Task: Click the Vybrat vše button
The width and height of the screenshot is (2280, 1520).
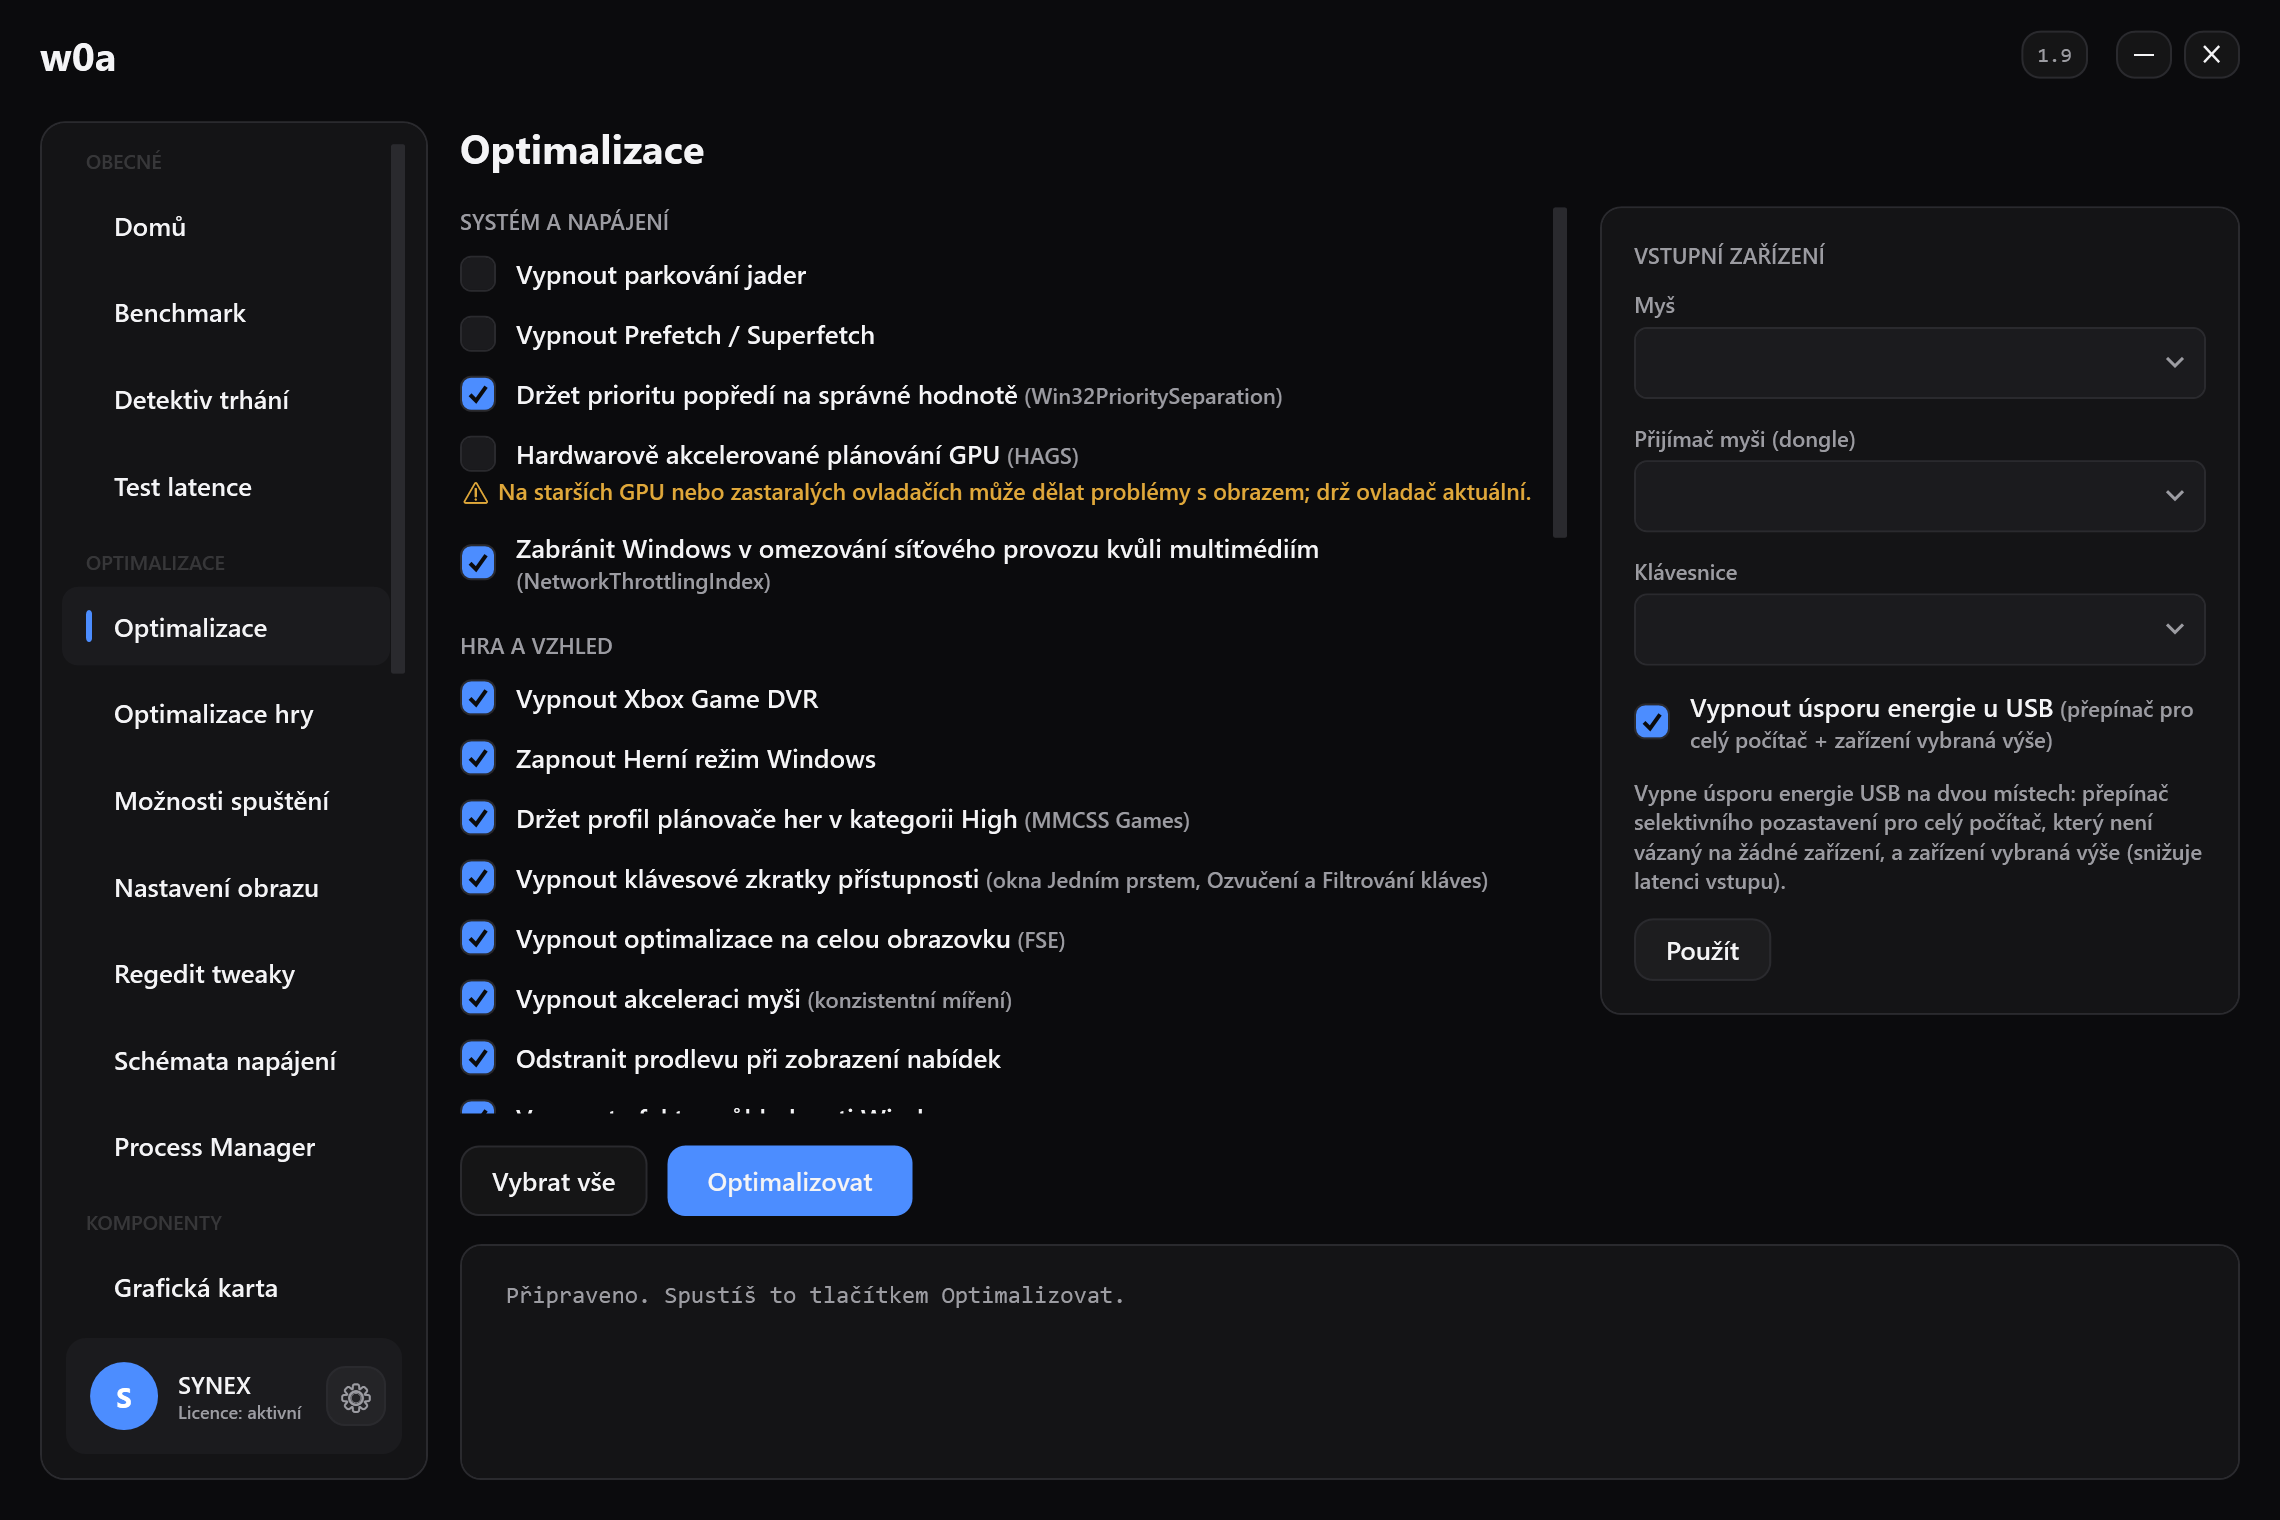Action: click(553, 1181)
